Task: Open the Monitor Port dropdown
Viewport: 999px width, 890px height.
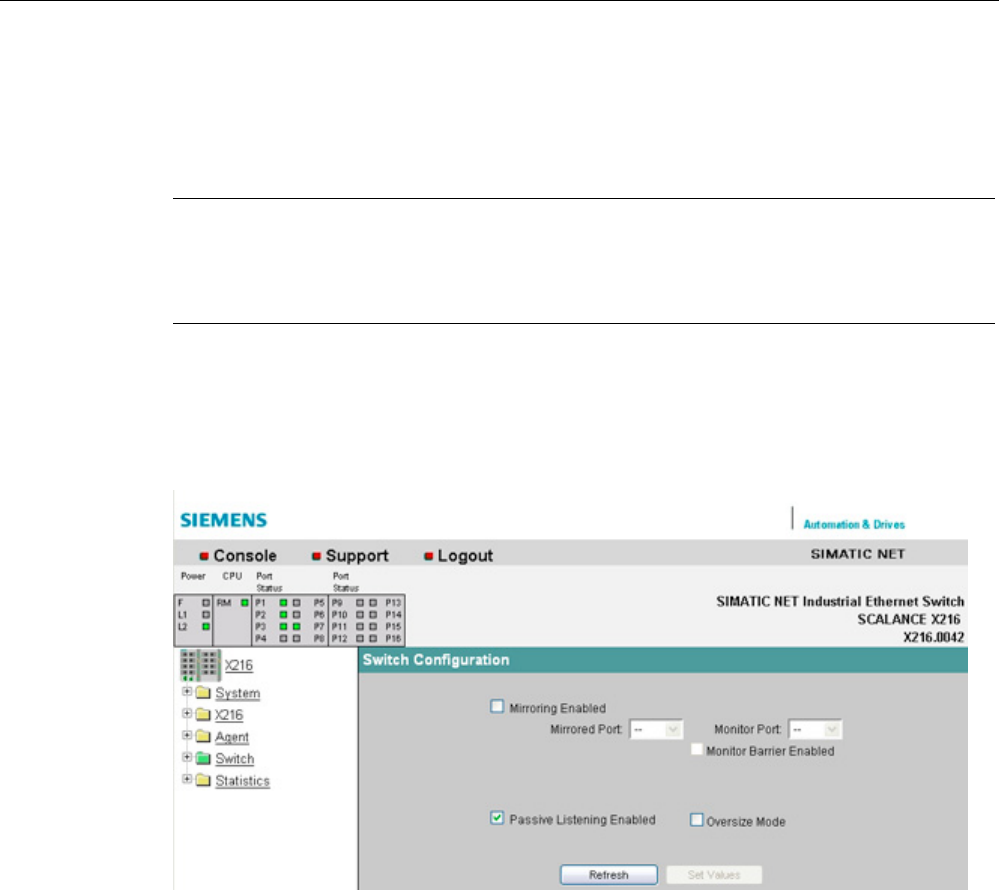Action: point(816,729)
